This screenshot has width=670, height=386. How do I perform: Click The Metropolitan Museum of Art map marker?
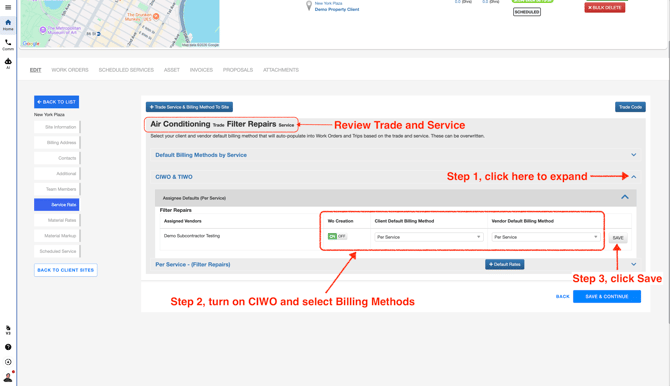[43, 30]
